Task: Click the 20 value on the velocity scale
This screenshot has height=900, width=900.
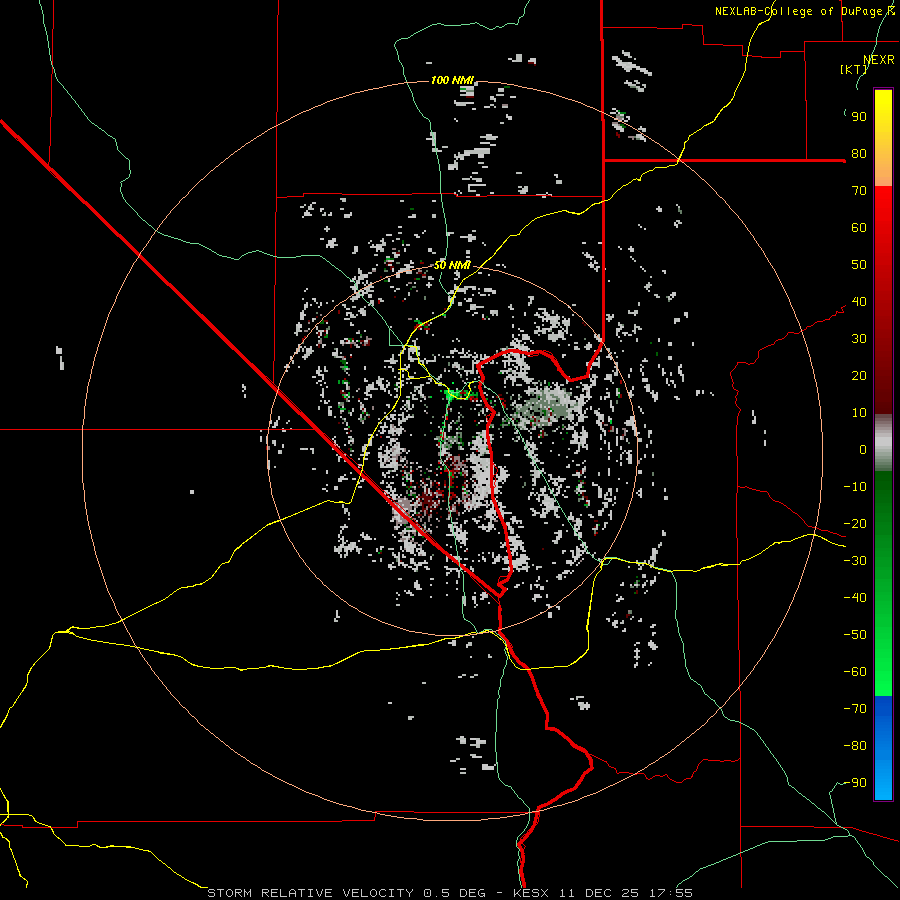Action: pos(859,375)
